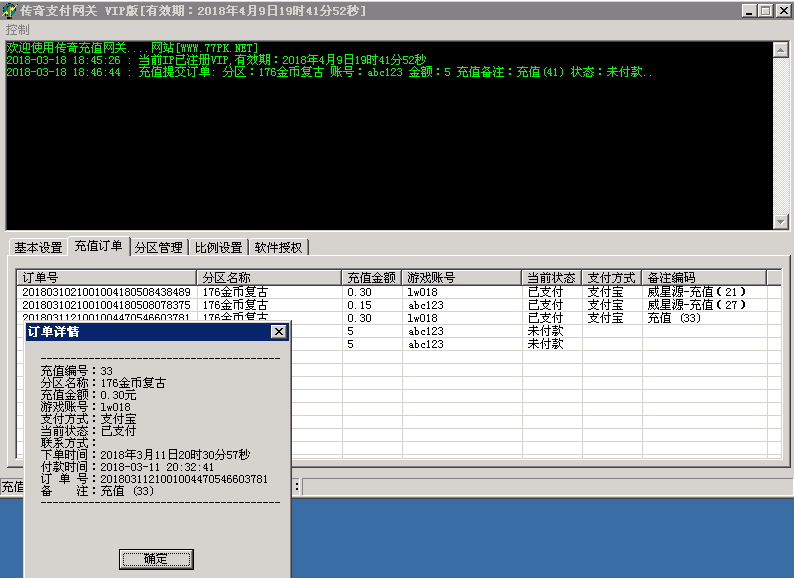Screen dimensions: 794x578
Task: Close the 订单详情 dialog with X
Action: pos(278,332)
